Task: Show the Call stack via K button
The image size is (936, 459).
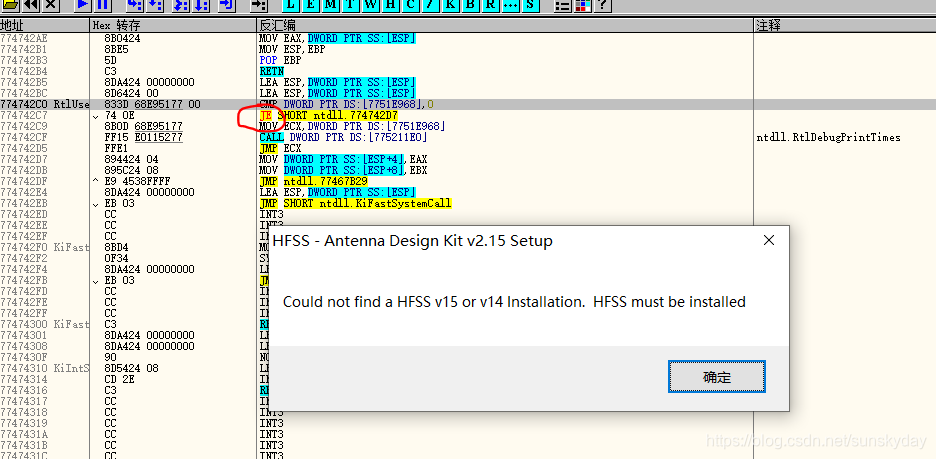Action: 451,5
